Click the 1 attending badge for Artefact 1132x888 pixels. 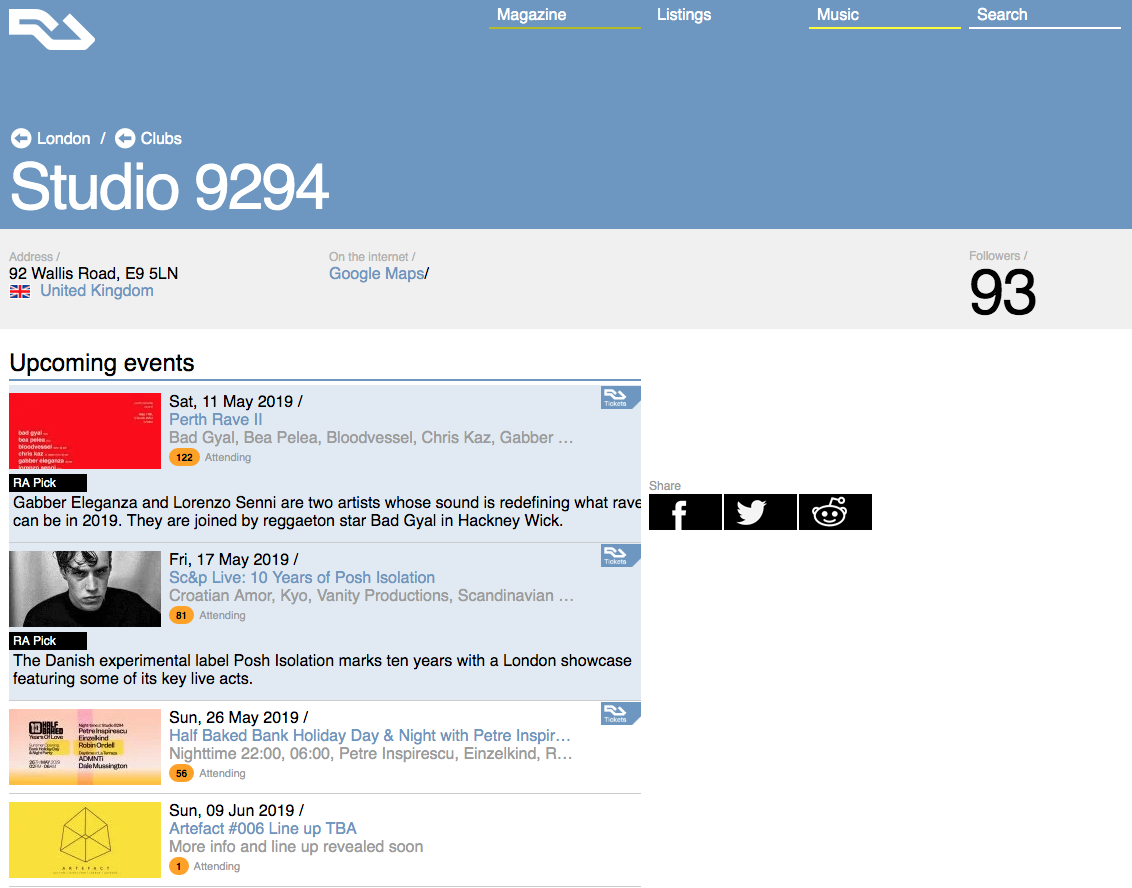(178, 866)
